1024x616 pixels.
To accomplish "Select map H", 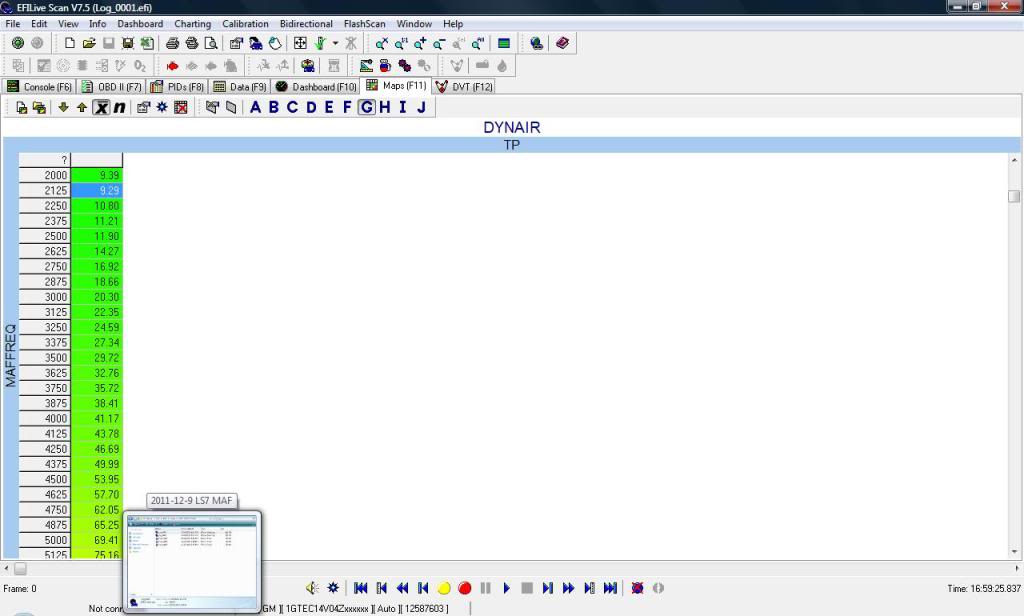I will [385, 107].
